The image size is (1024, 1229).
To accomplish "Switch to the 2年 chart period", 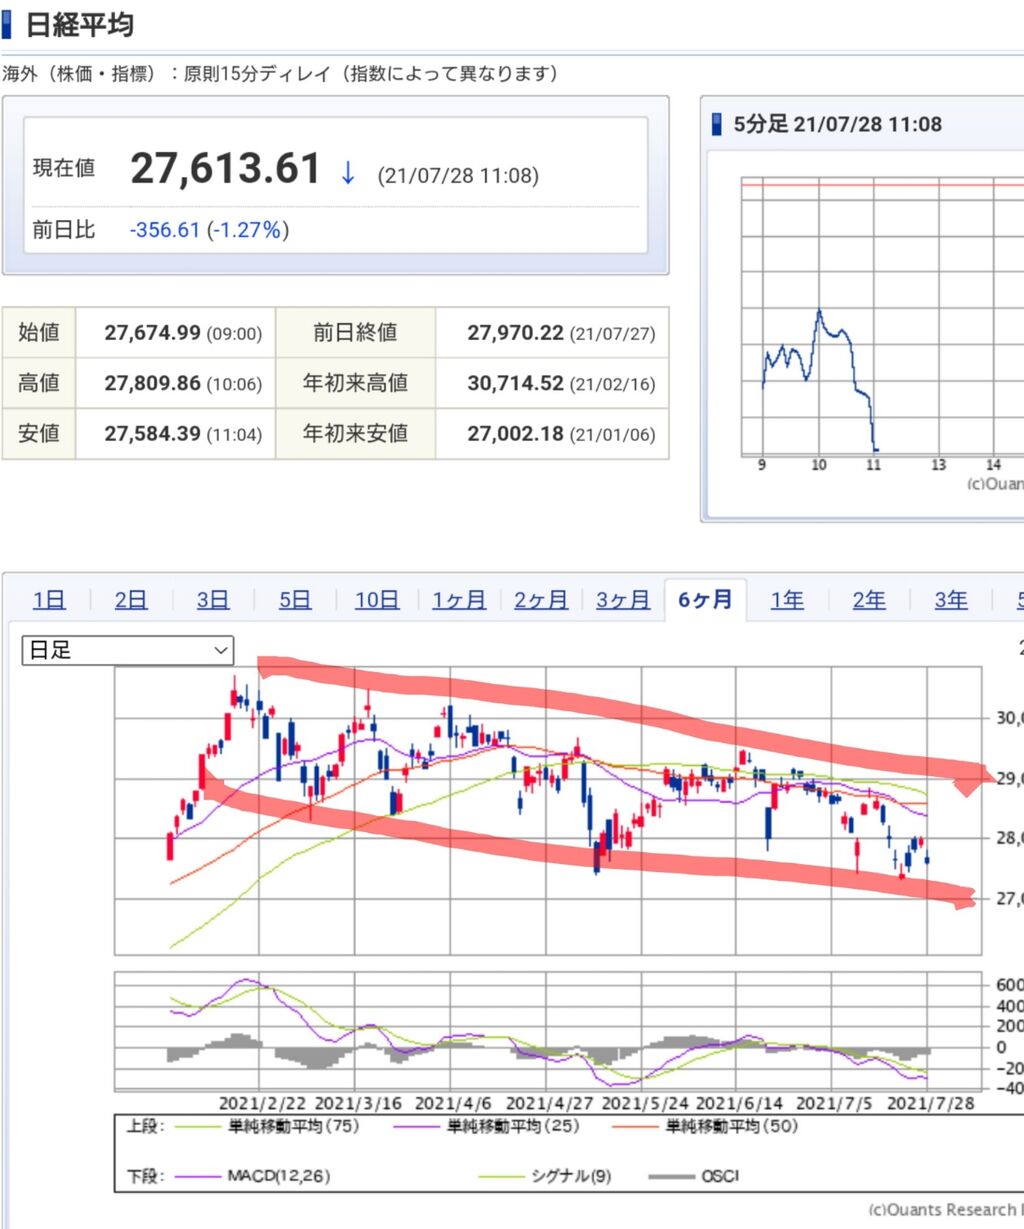I will pos(869,600).
